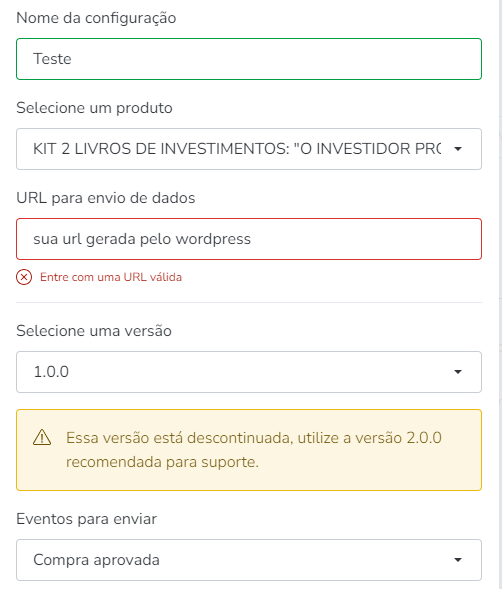Open the Compra aprovada events dropdown
The width and height of the screenshot is (502, 589).
pyautogui.click(x=249, y=560)
